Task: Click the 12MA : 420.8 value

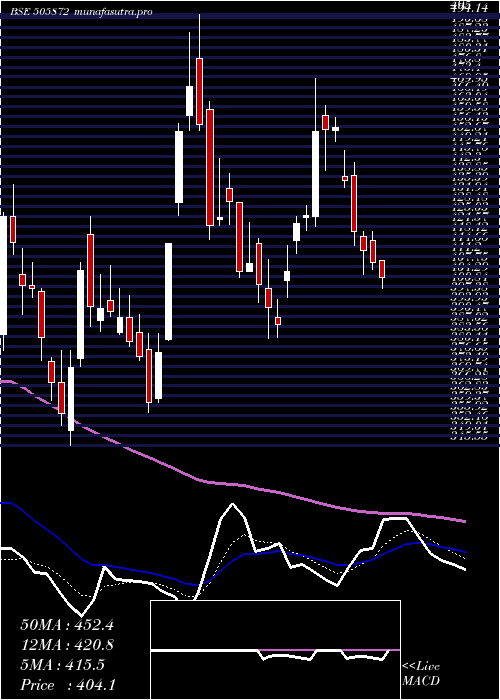Action: pyautogui.click(x=67, y=645)
